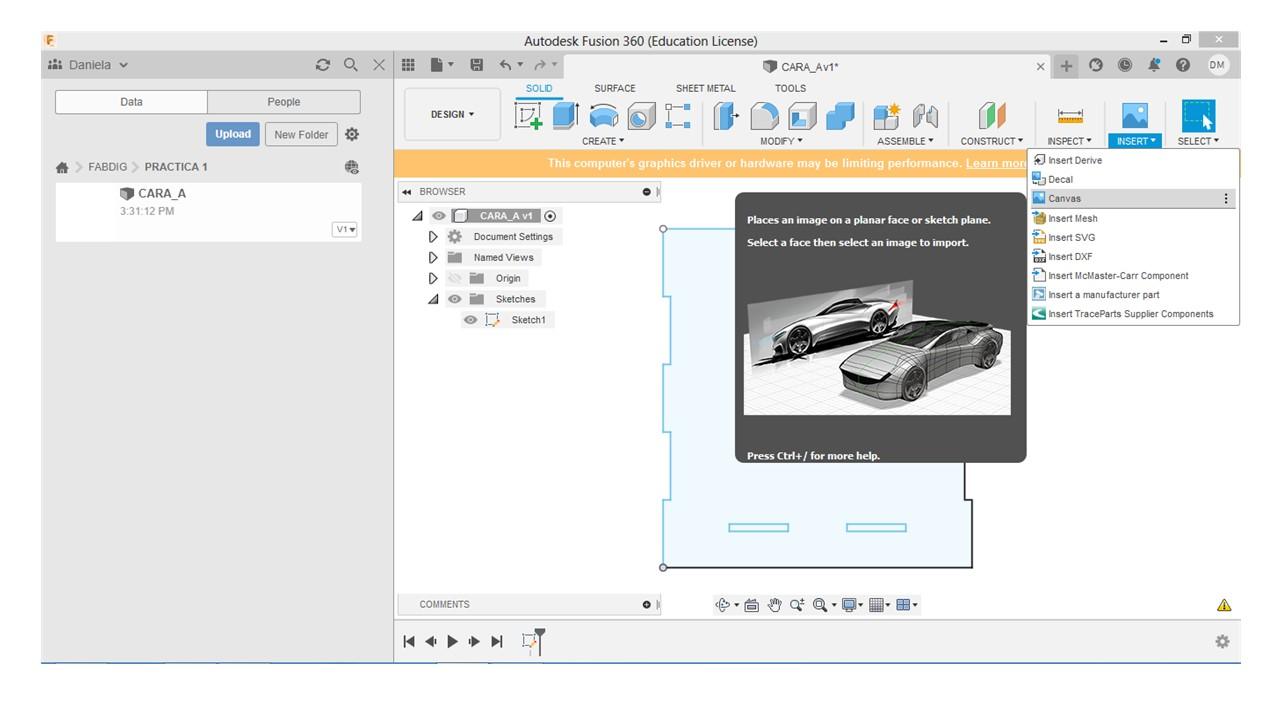The height and width of the screenshot is (720, 1280).
Task: Select the Hole tool
Action: click(x=640, y=117)
